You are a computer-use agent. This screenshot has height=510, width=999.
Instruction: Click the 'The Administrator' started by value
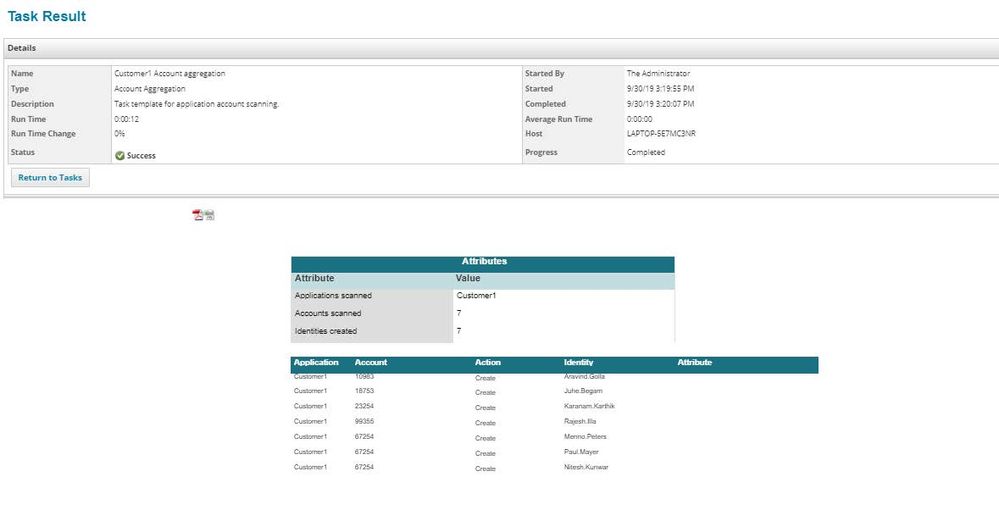pyautogui.click(x=658, y=73)
